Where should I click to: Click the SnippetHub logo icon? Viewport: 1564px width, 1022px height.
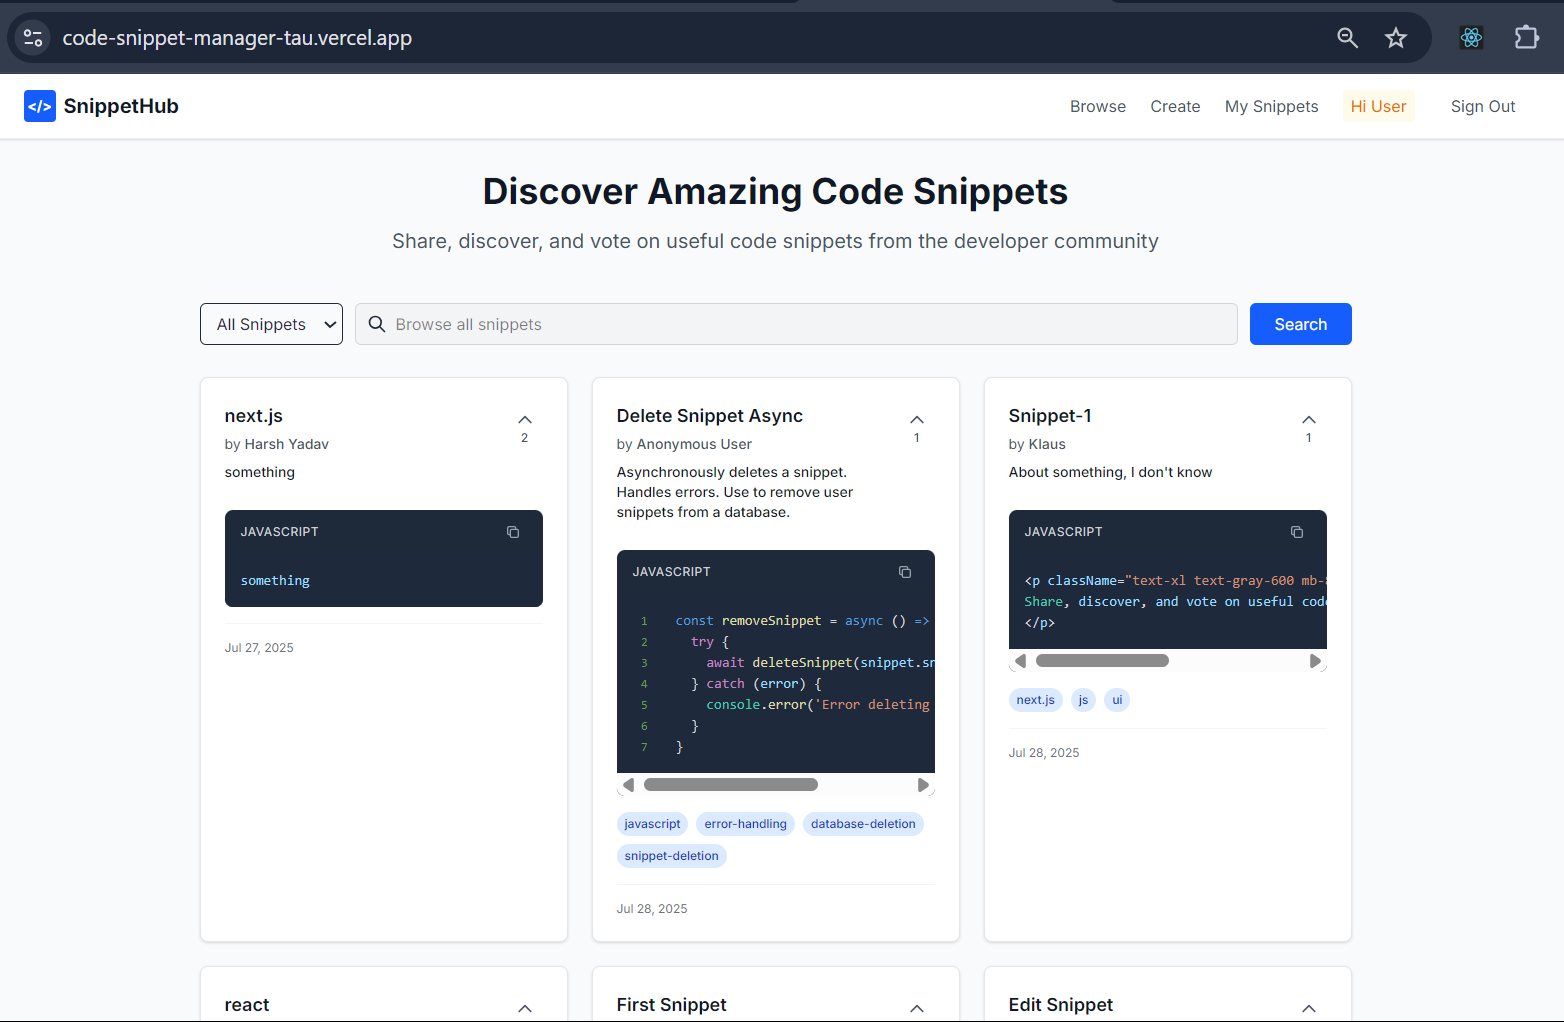click(40, 106)
